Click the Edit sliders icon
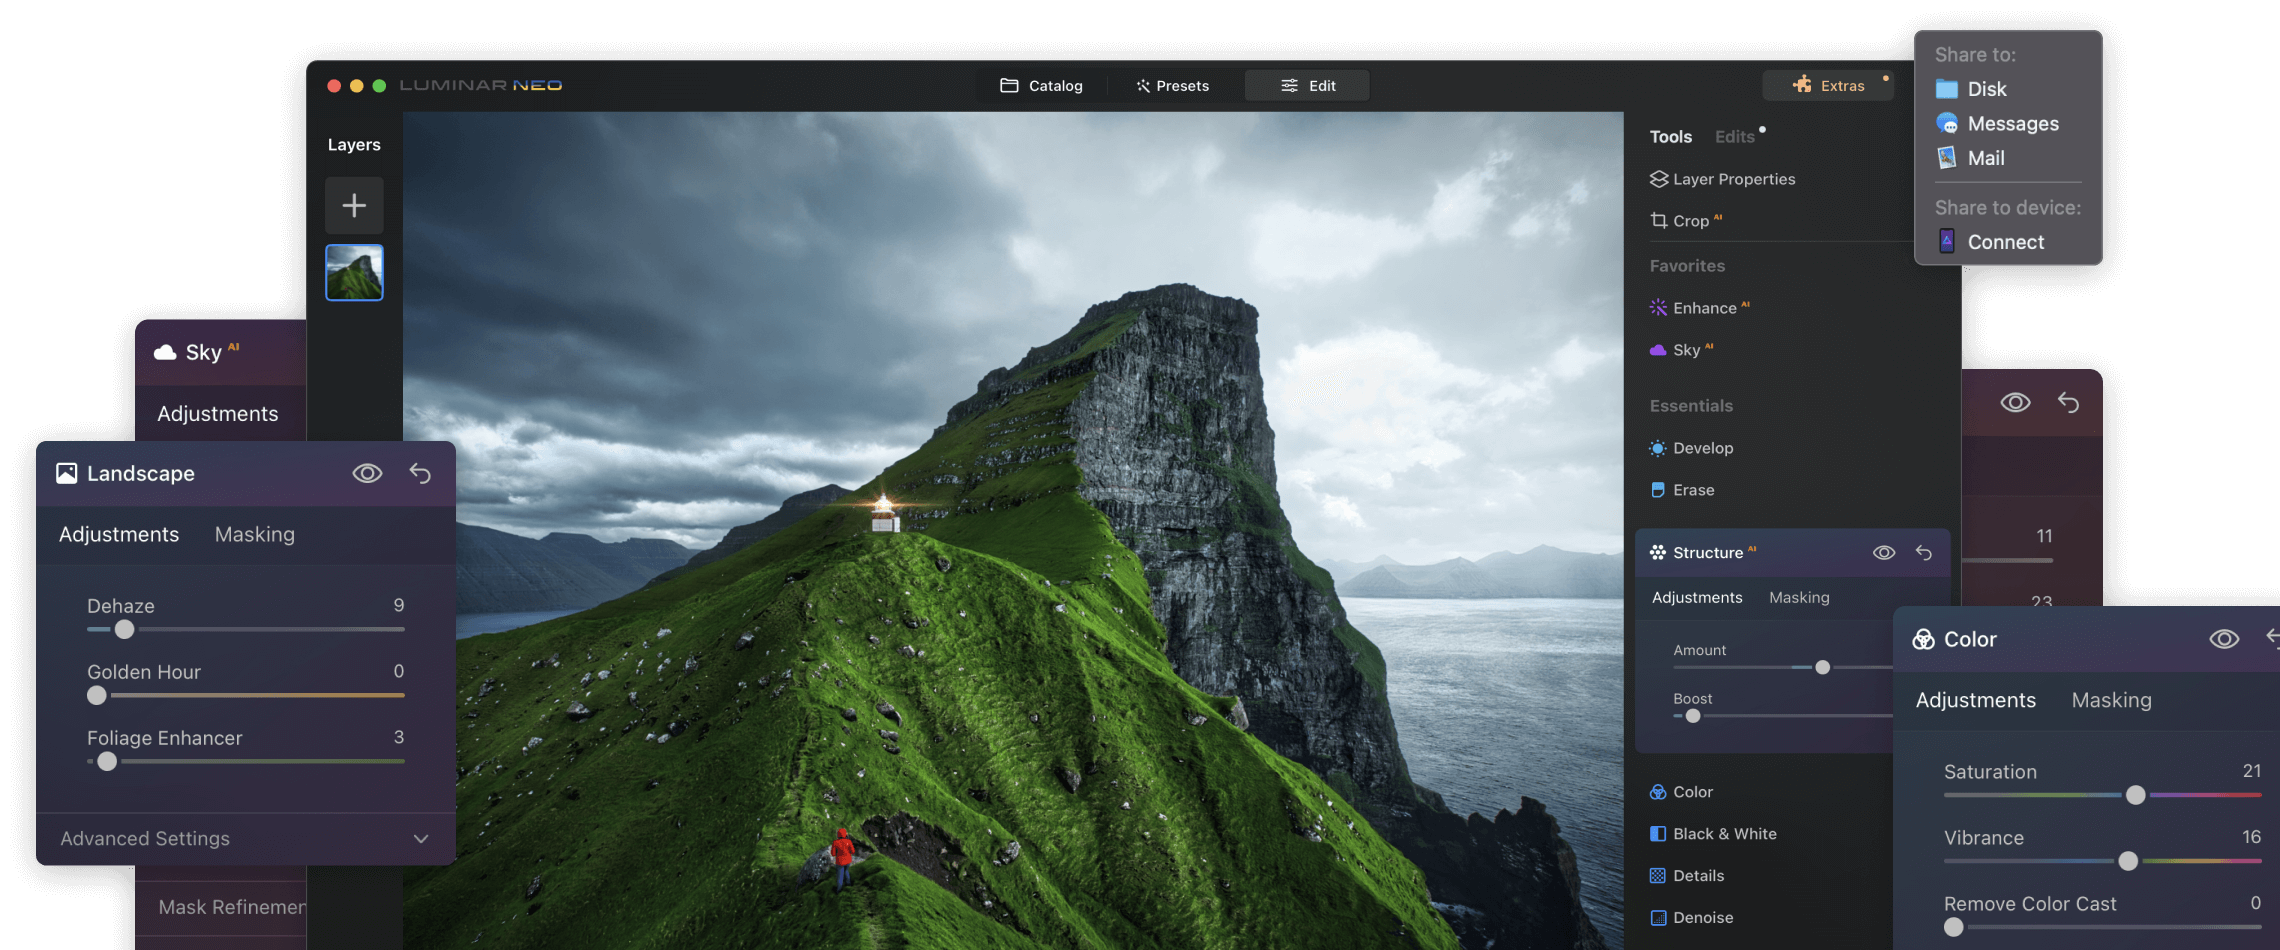The image size is (2280, 950). [x=1290, y=86]
